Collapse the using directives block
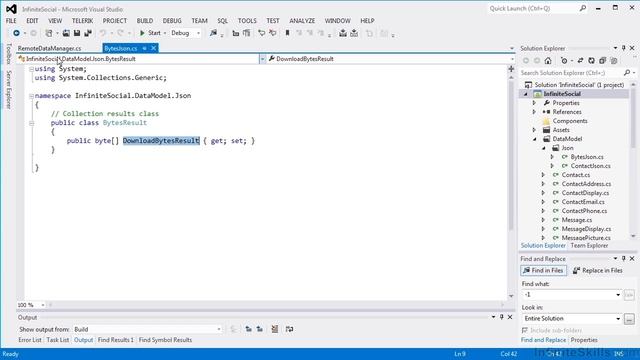 point(31,69)
